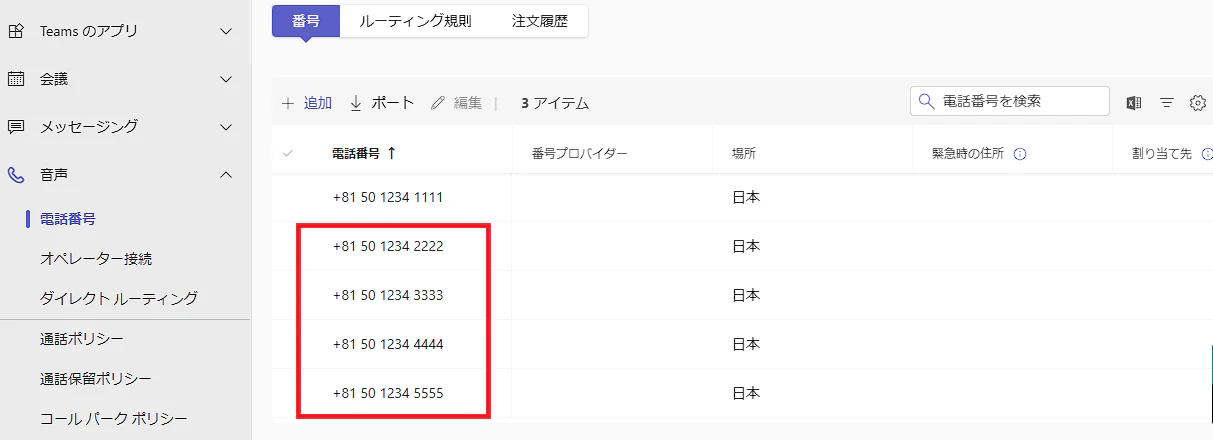Open the column settings gear icon

[1198, 102]
